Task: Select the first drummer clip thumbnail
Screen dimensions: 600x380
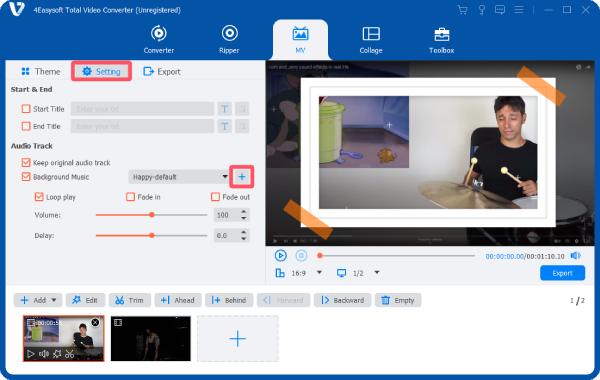Action: (x=64, y=339)
